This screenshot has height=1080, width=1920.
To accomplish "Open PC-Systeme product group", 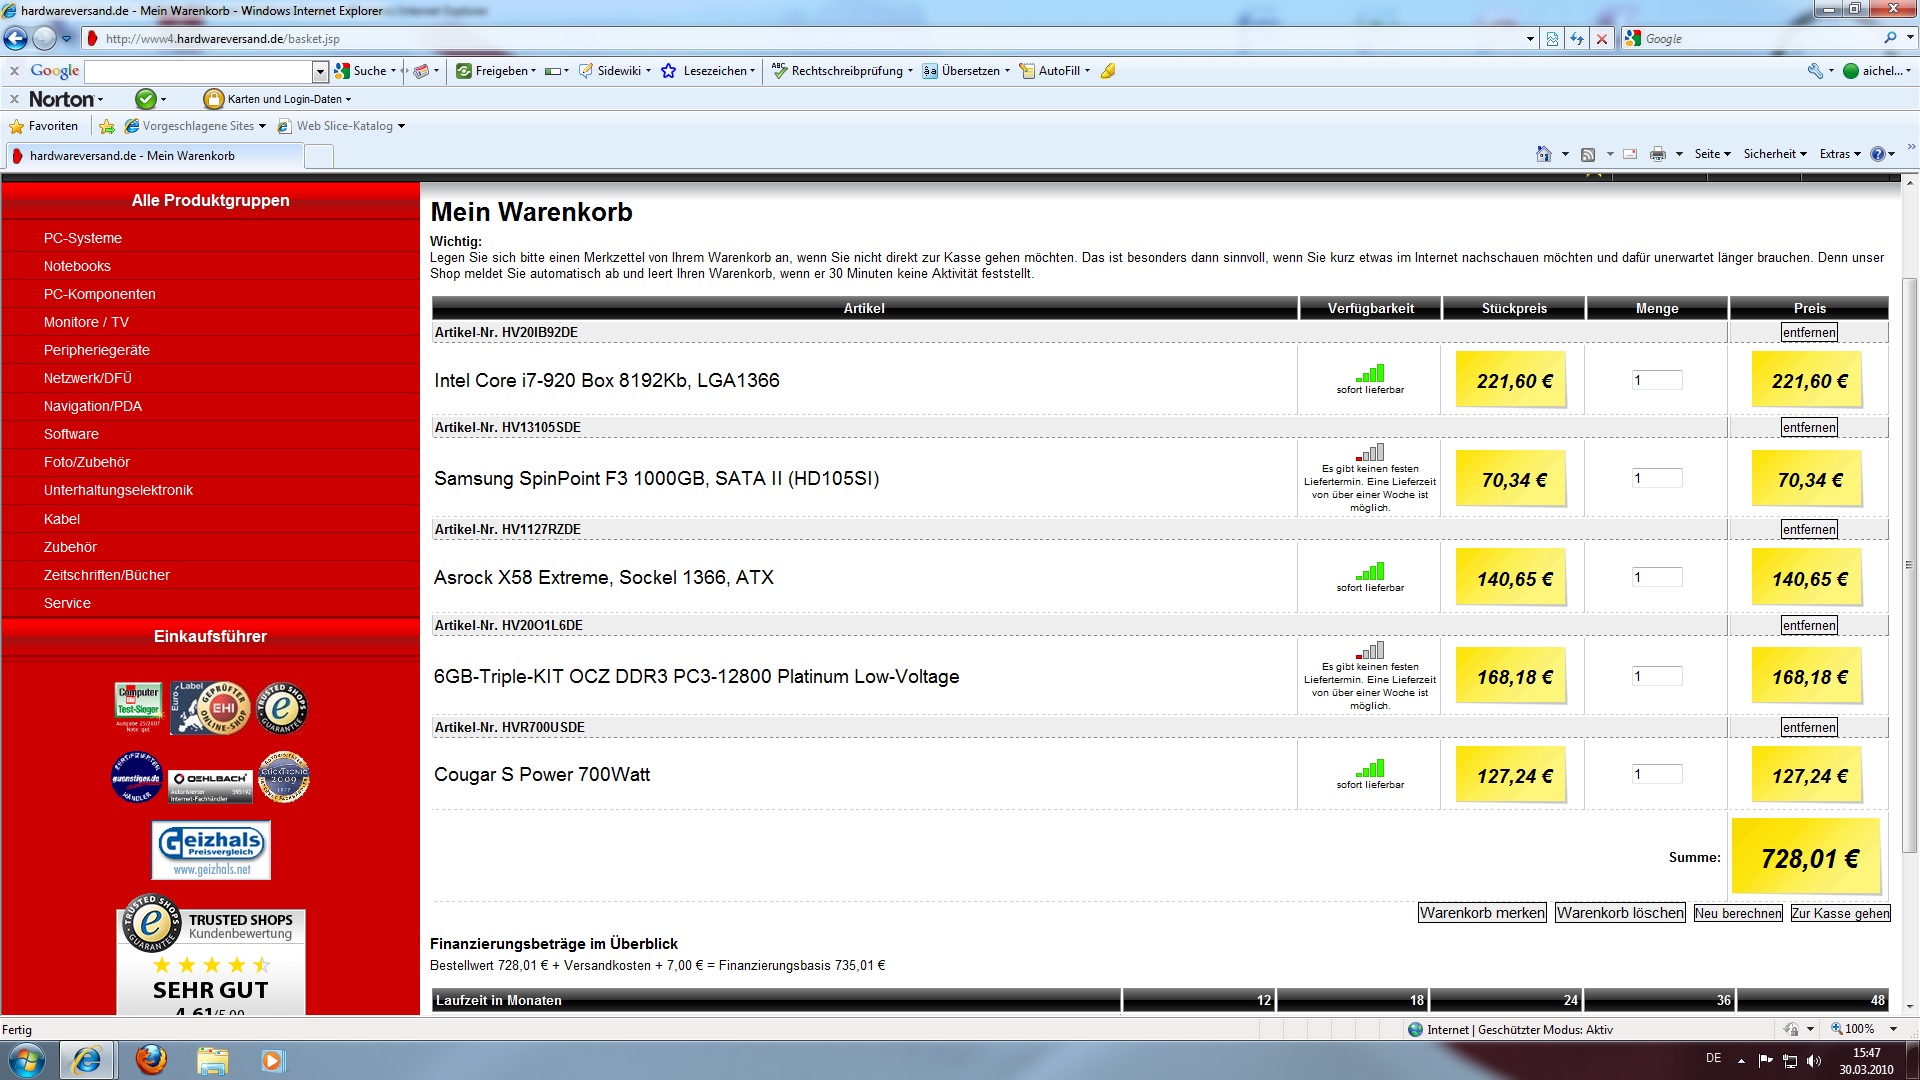I will 83,238.
